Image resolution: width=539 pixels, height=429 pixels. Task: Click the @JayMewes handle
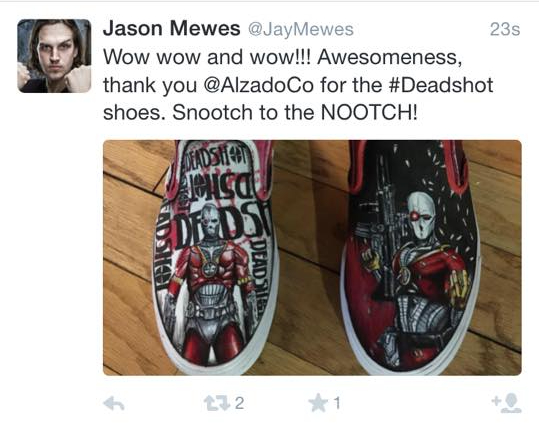pos(300,29)
